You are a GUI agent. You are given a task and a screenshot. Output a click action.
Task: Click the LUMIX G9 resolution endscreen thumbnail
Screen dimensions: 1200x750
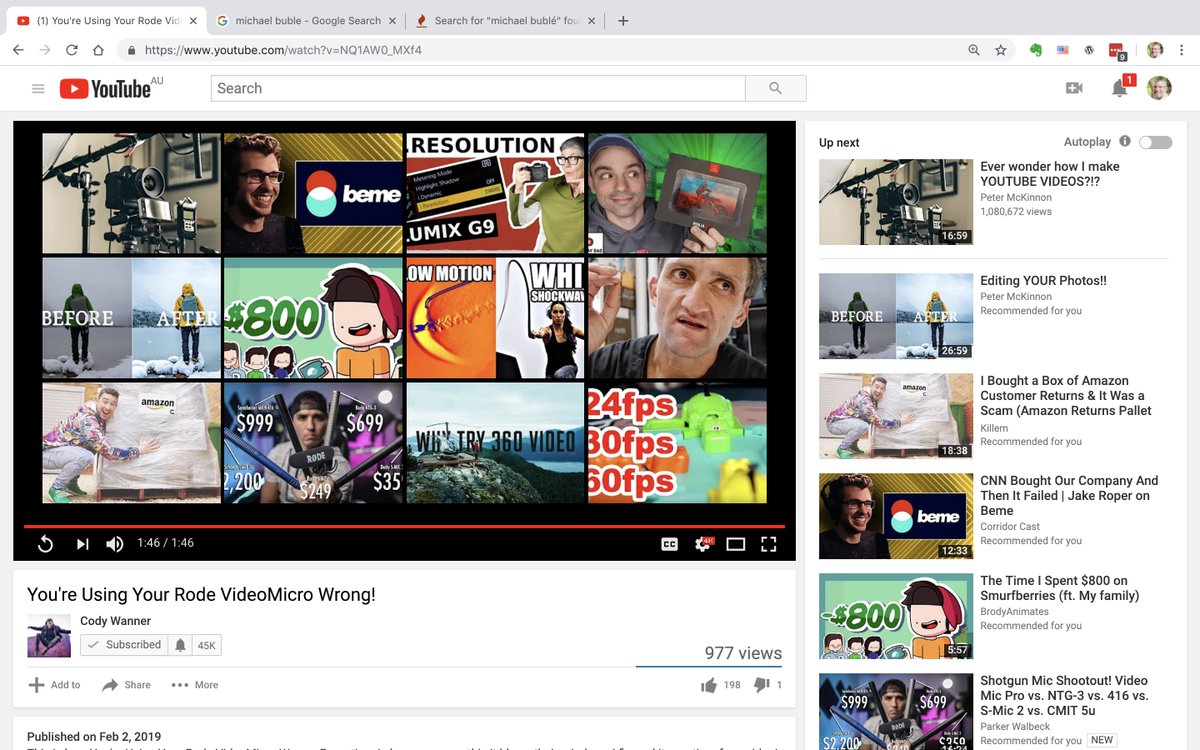pyautogui.click(x=495, y=193)
